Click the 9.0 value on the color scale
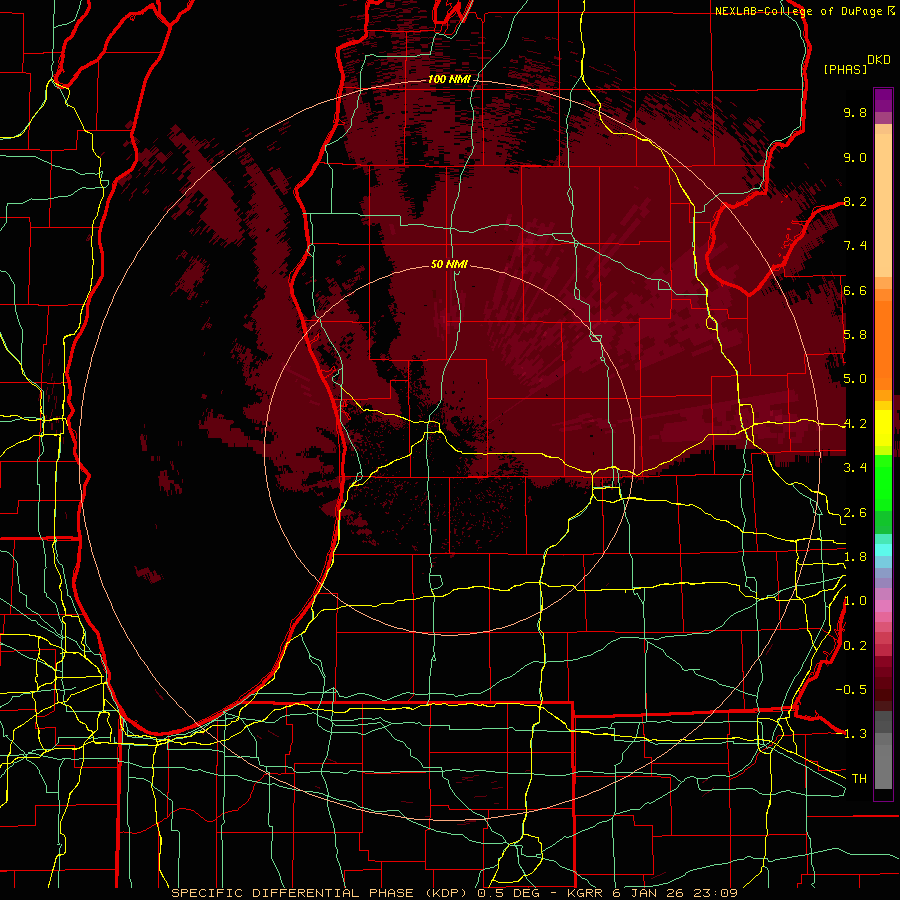Viewport: 900px width, 900px height. pyautogui.click(x=855, y=157)
